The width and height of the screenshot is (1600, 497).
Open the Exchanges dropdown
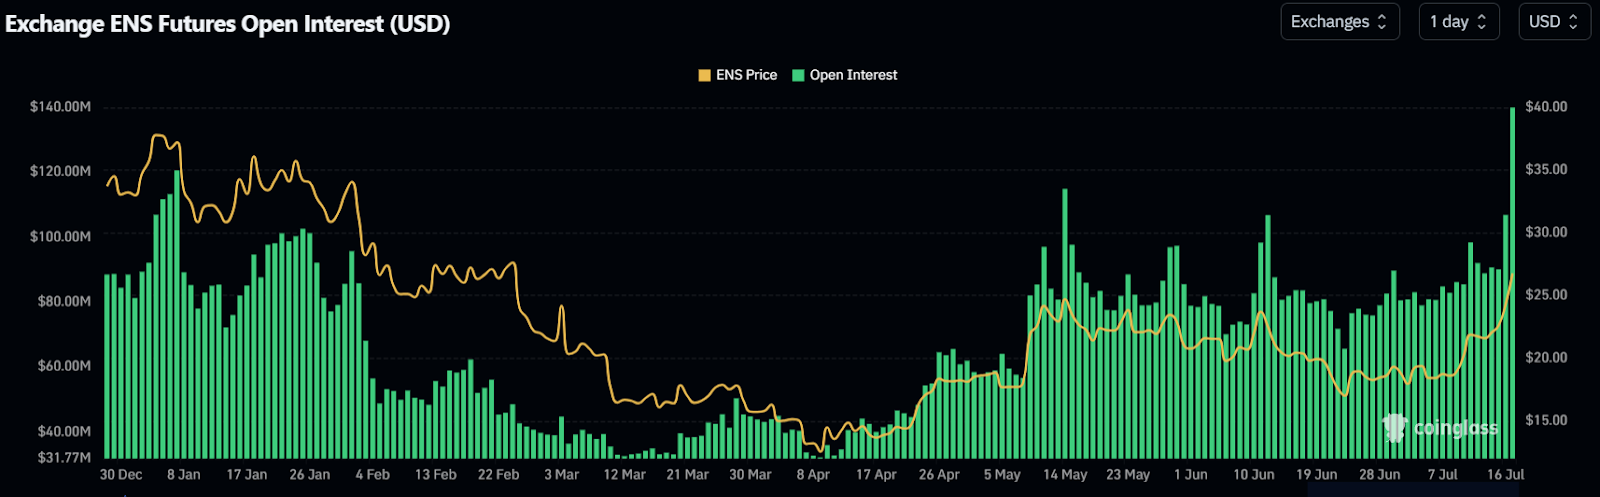pyautogui.click(x=1340, y=21)
